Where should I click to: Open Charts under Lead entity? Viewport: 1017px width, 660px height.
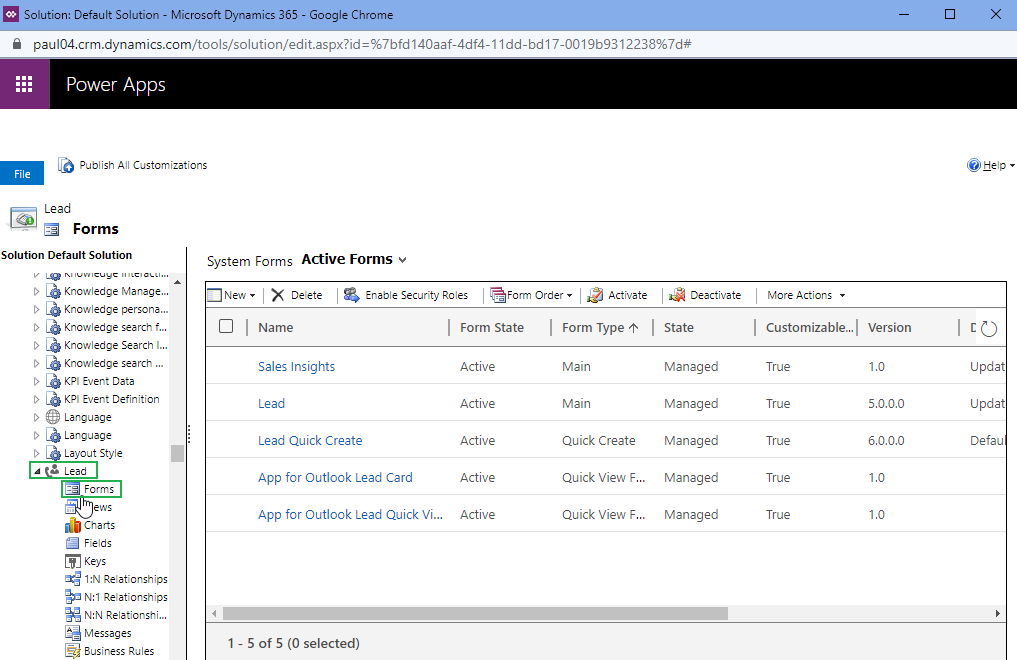click(98, 525)
